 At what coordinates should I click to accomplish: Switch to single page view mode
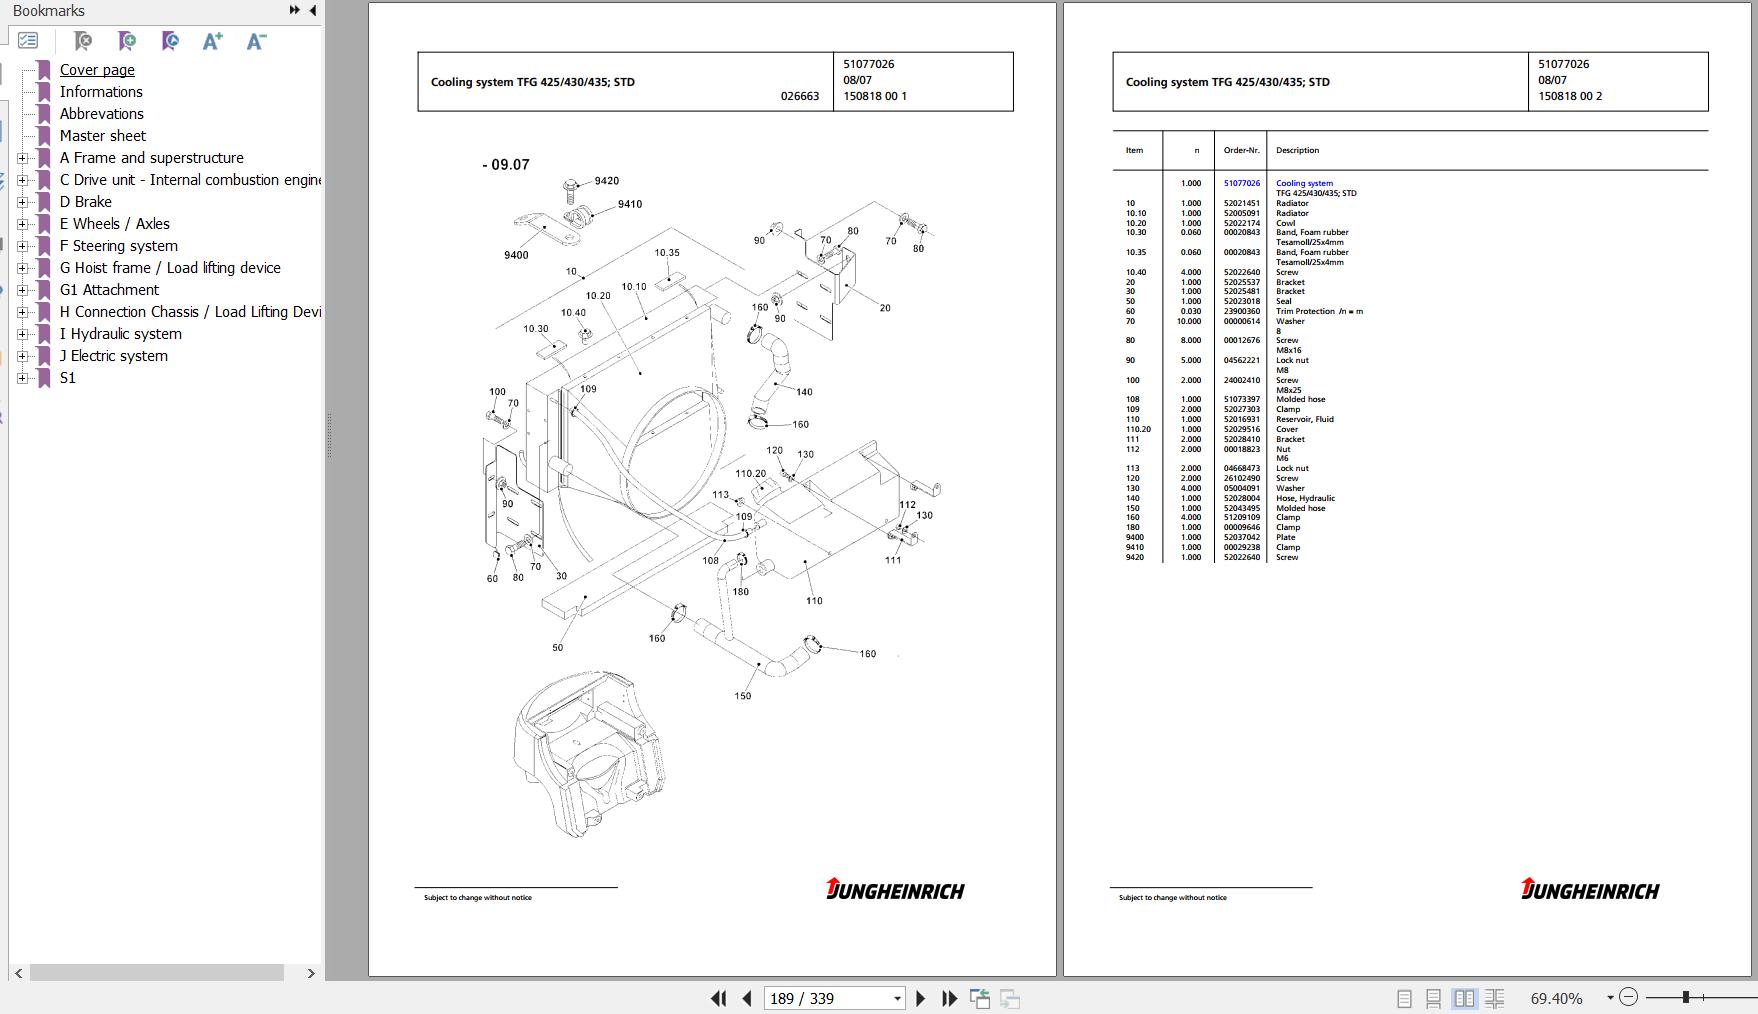pos(1403,998)
